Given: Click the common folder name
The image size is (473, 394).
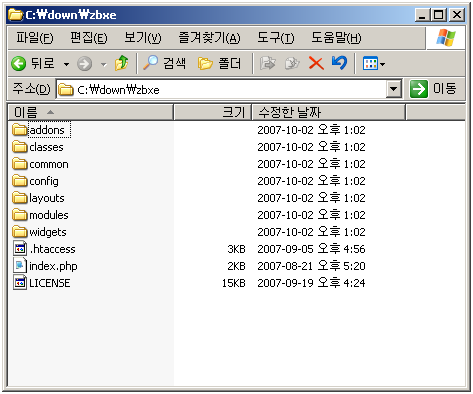Looking at the screenshot, I should [49, 164].
